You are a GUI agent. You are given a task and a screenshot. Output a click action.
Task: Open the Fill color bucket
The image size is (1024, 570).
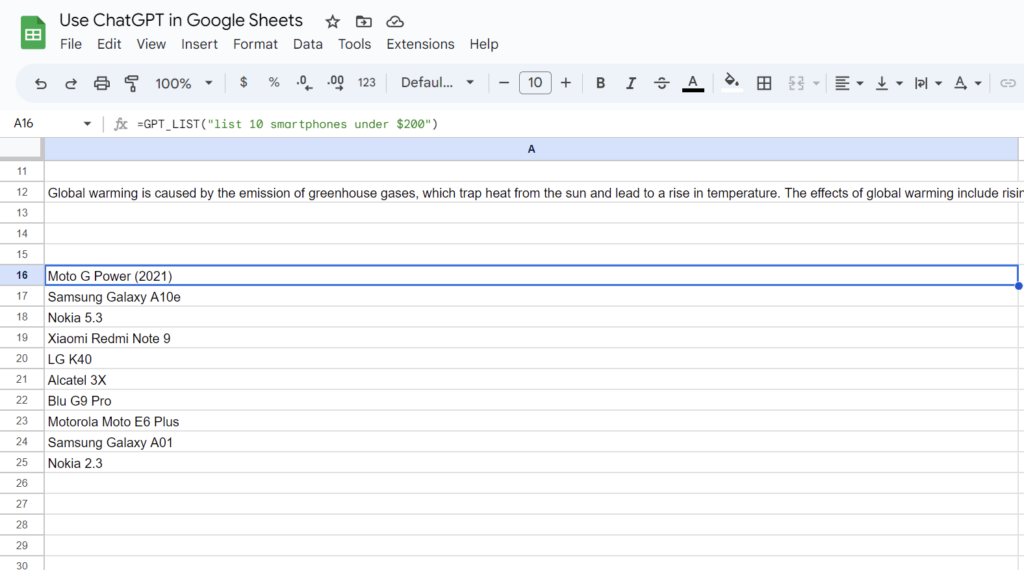tap(732, 83)
